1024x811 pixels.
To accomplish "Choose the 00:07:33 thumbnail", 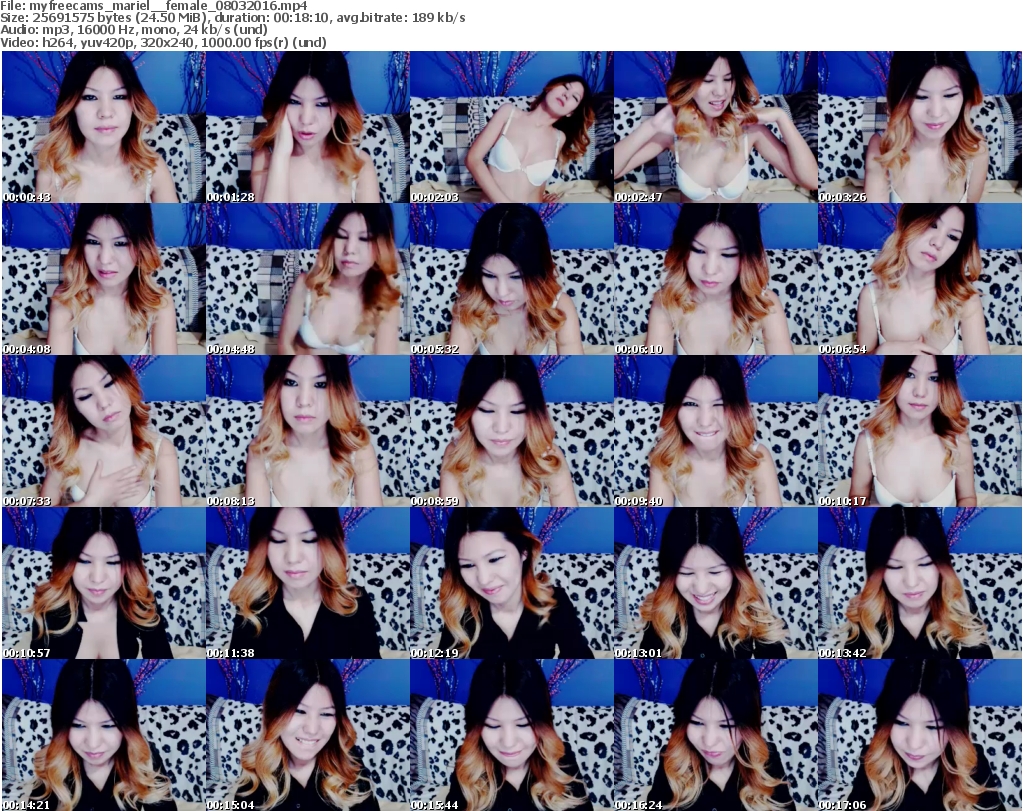I will (103, 431).
